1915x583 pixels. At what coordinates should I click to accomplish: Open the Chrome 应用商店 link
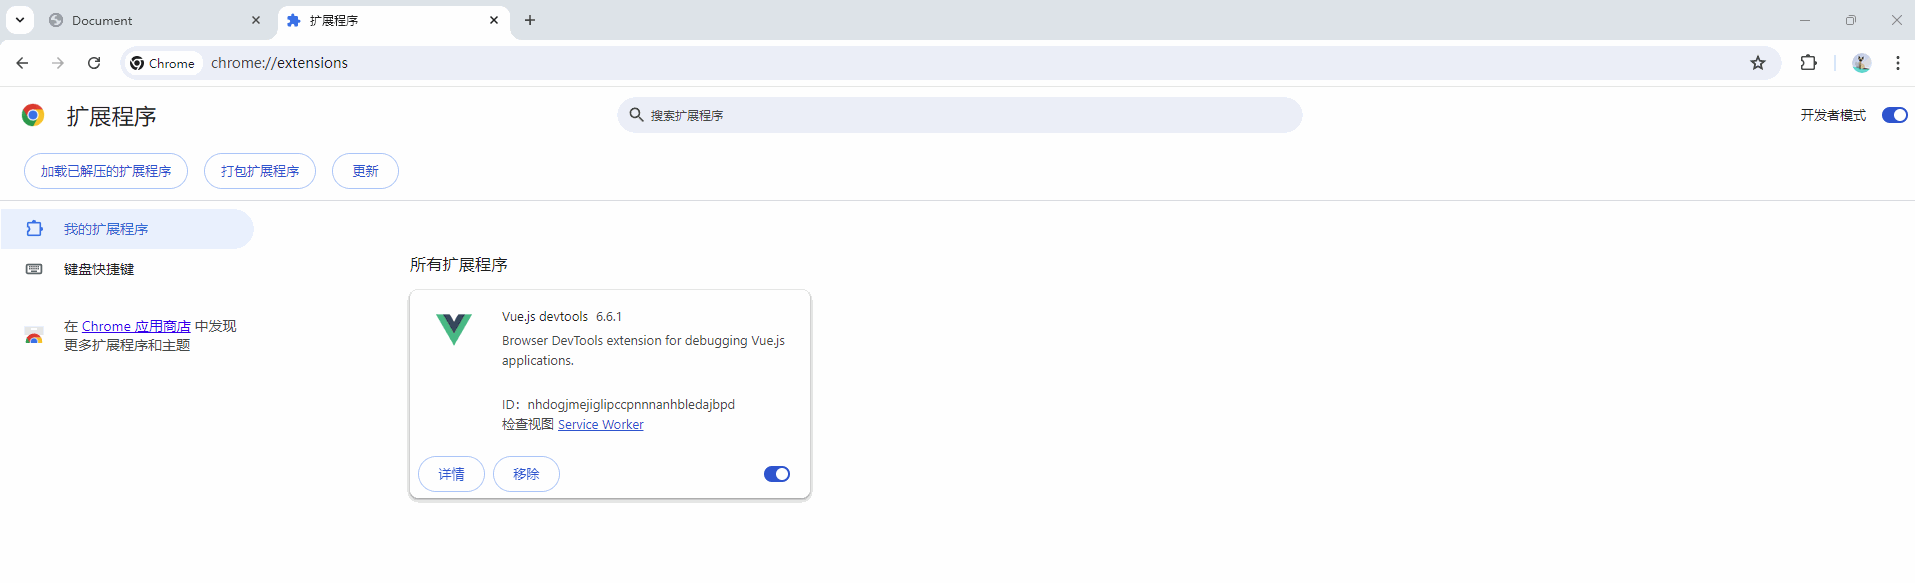click(136, 326)
